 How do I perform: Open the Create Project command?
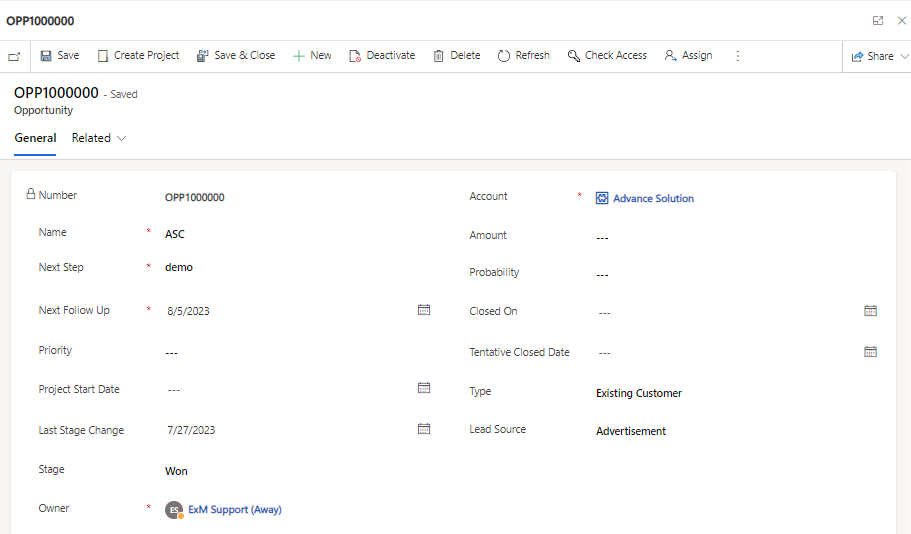point(138,56)
